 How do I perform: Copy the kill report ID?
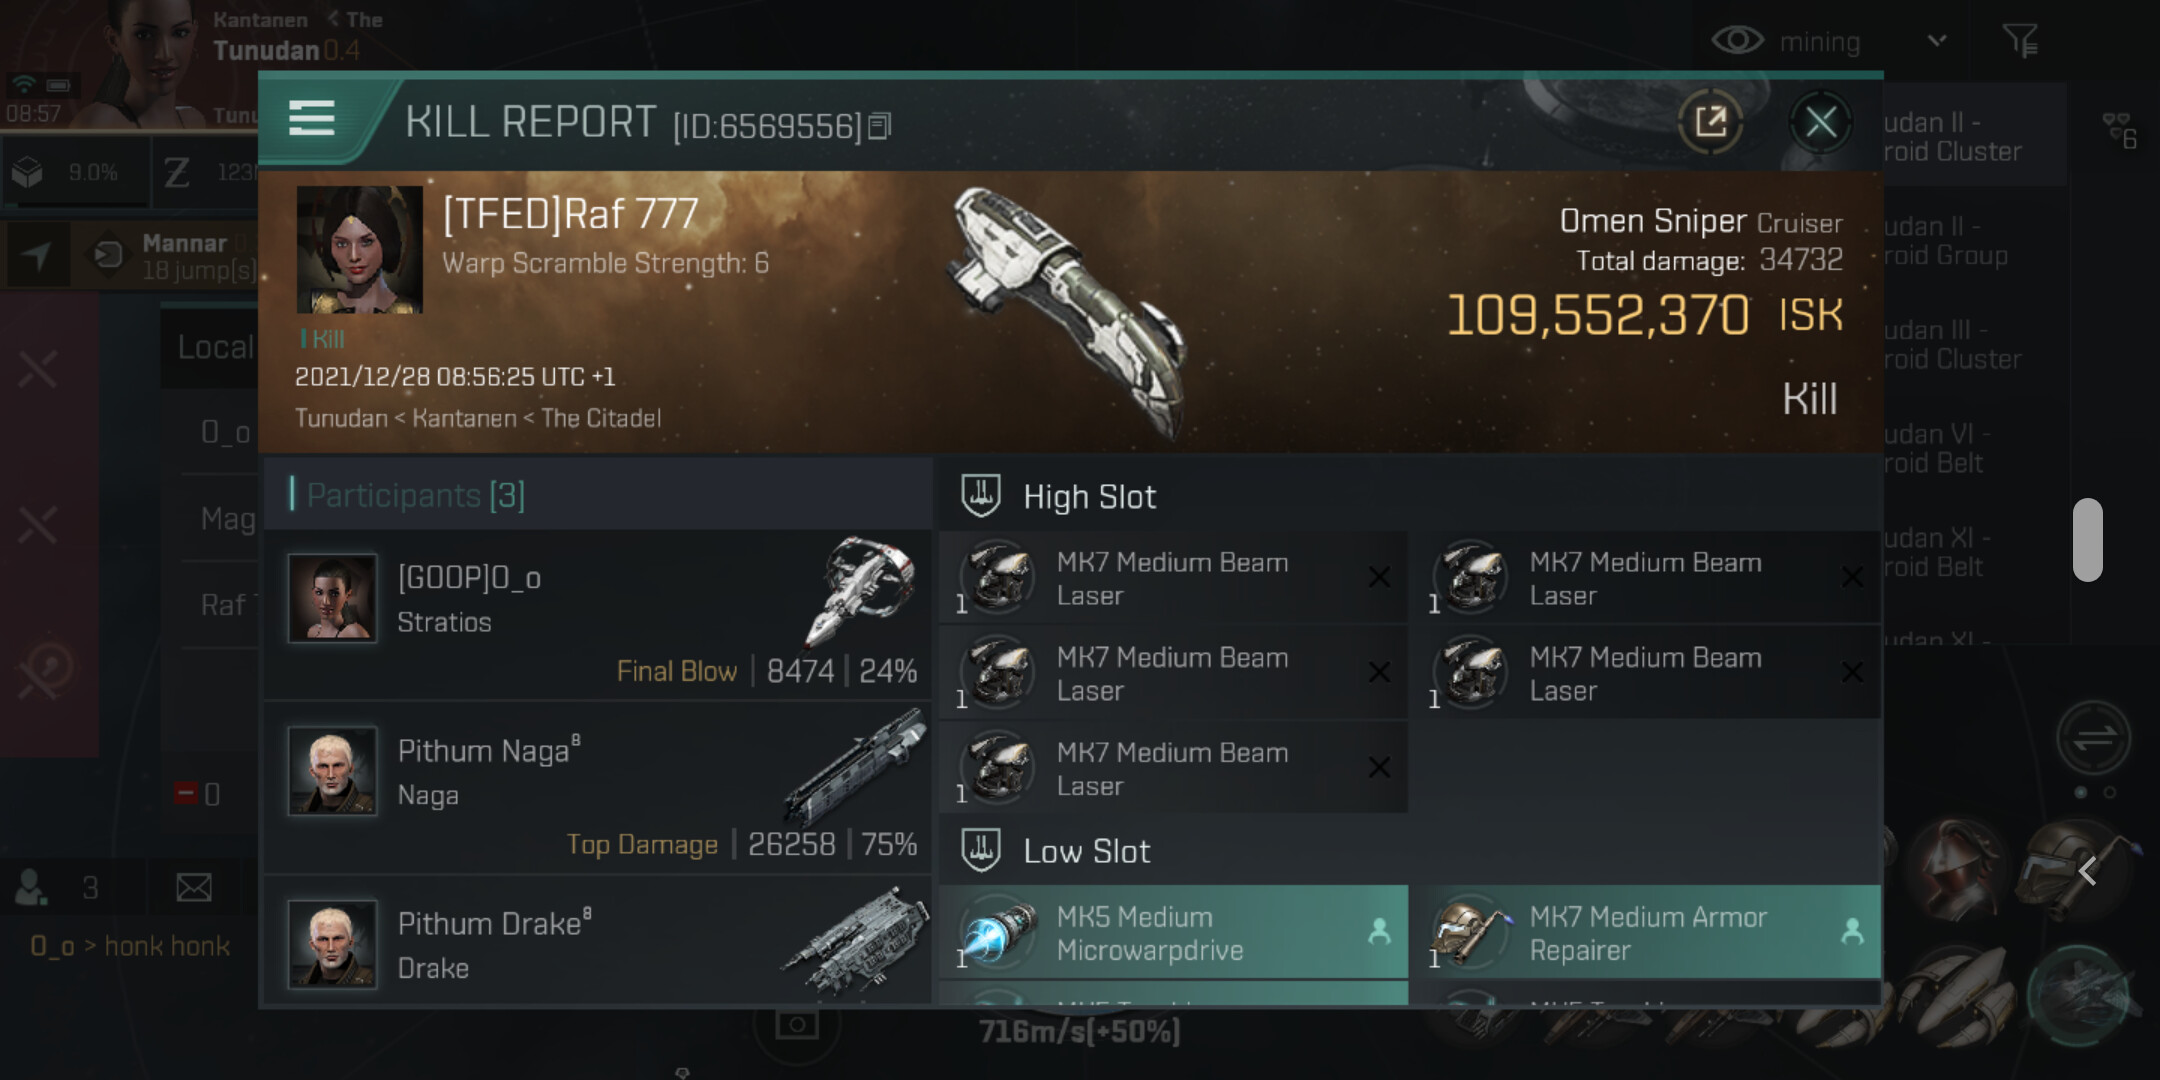[x=879, y=126]
